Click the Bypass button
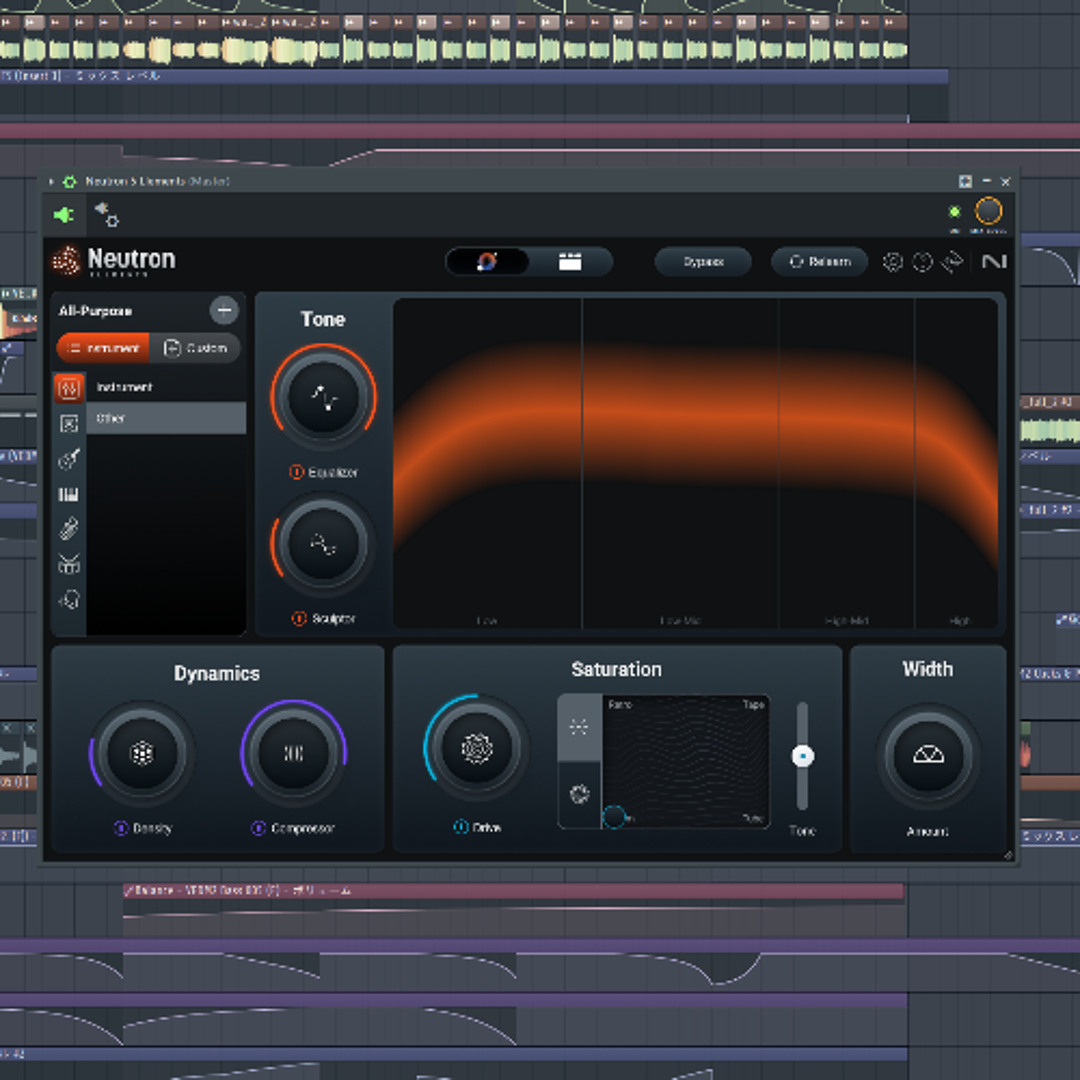 pyautogui.click(x=703, y=262)
